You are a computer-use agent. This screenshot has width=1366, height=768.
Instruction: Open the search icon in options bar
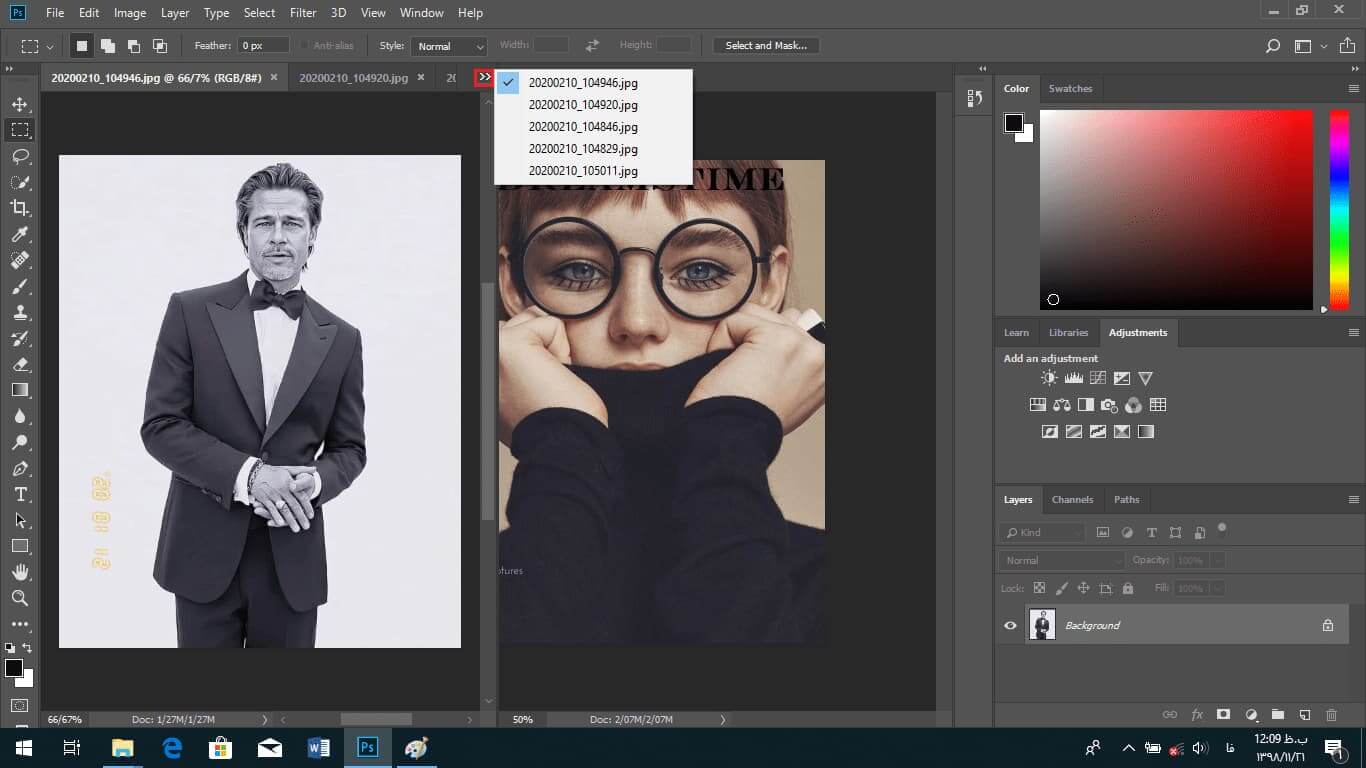[1273, 46]
